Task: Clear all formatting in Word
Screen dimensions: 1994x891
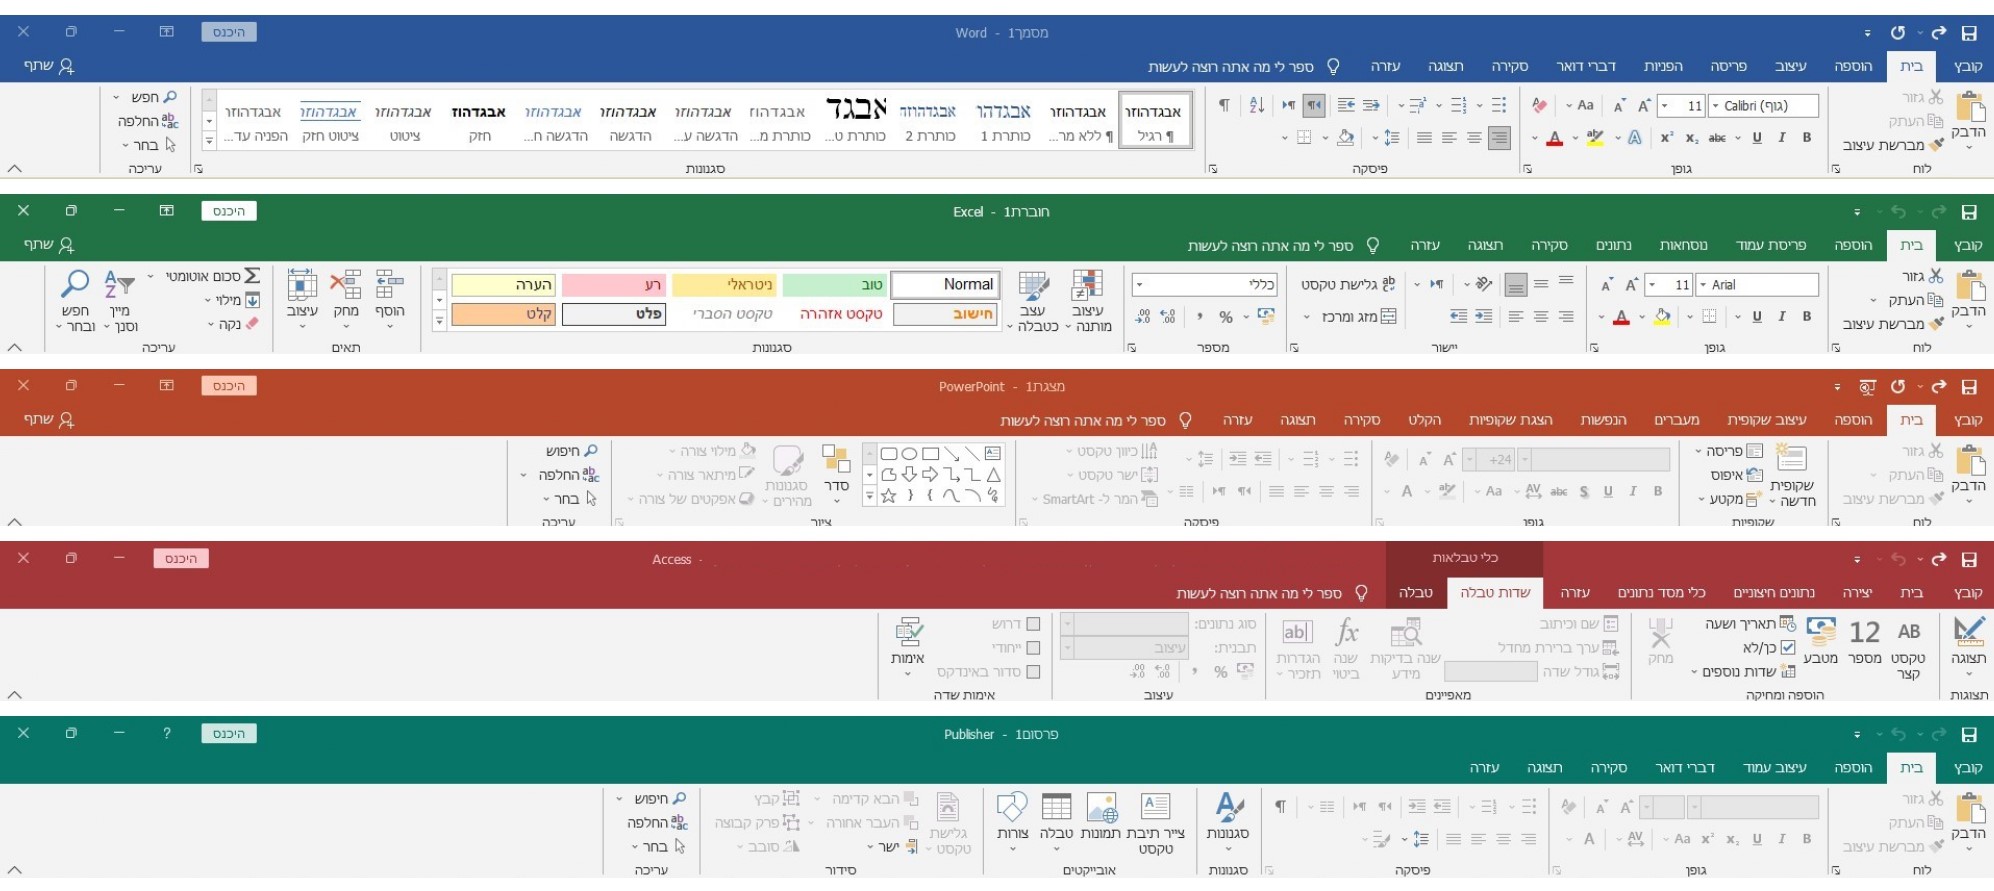Action: point(1540,105)
